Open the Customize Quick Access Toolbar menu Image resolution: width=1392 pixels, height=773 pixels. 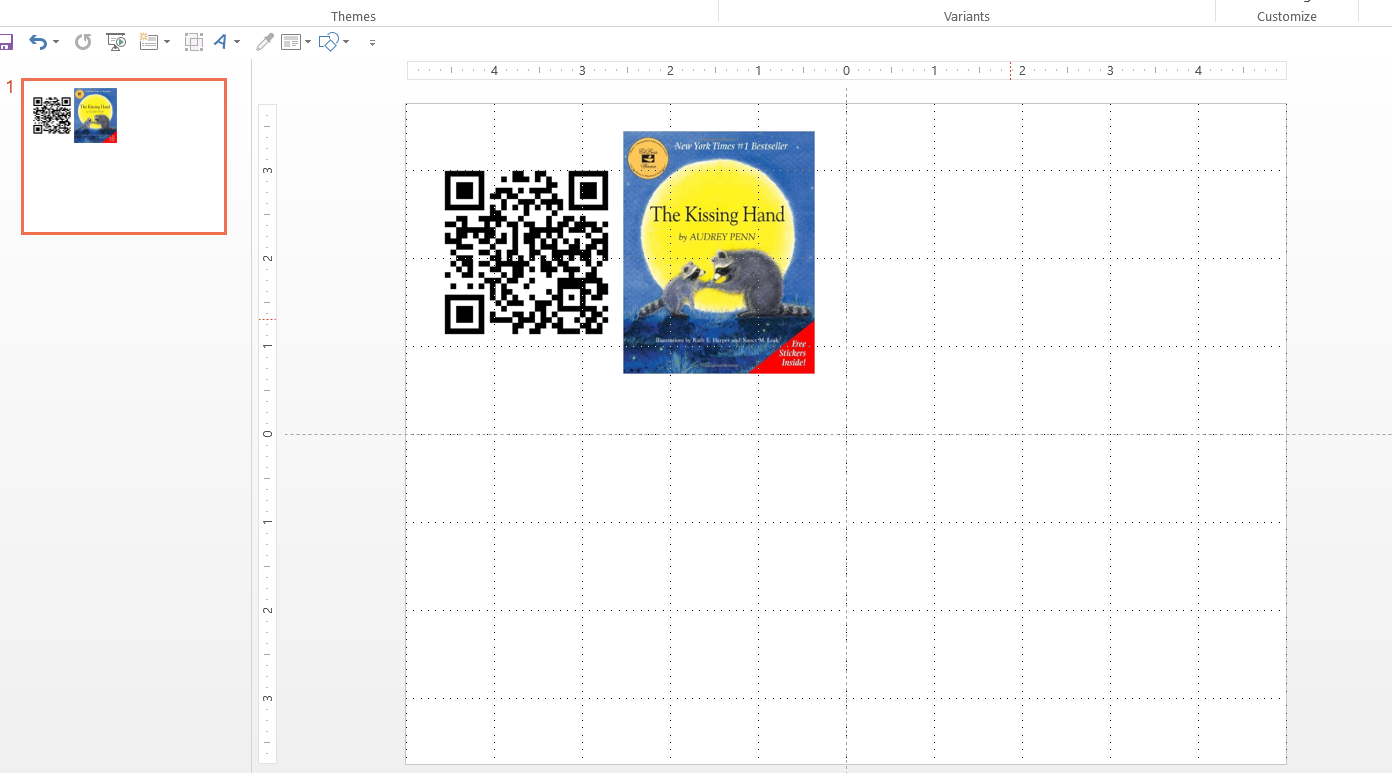point(371,42)
